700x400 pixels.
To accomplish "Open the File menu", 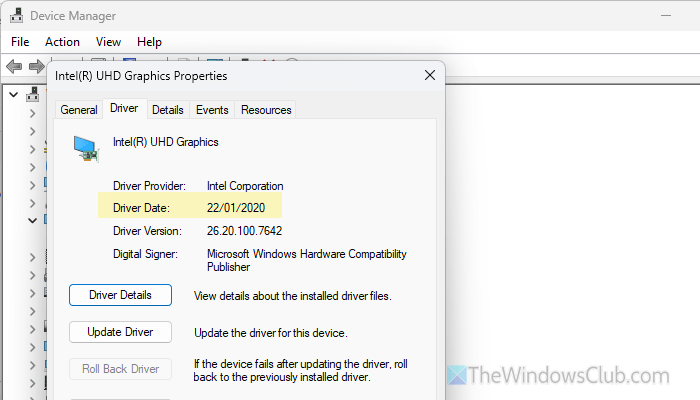I will (20, 42).
